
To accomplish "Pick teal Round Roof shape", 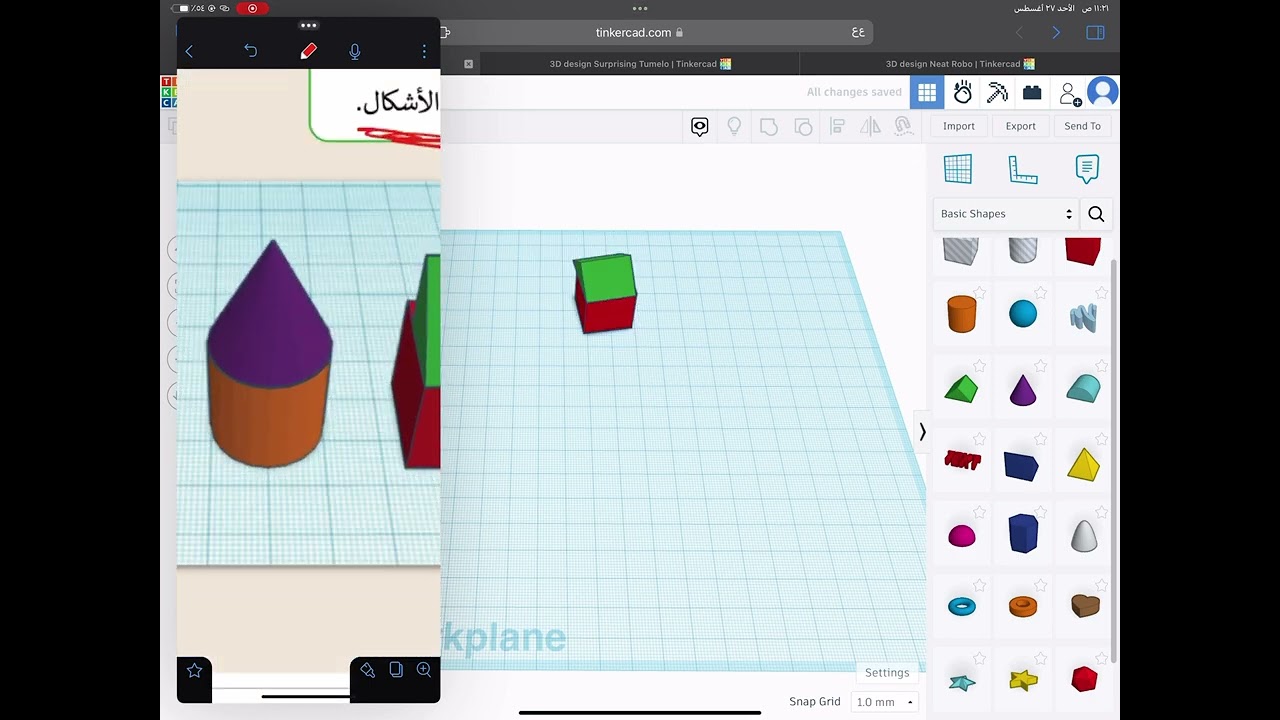I will pos(1083,388).
